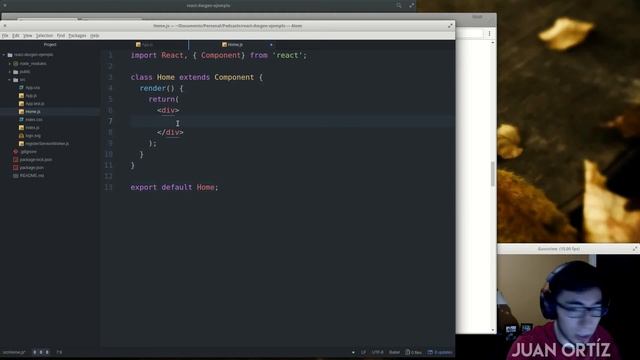Click the logo.svg file icon
This screenshot has width=640, height=360.
point(21,136)
